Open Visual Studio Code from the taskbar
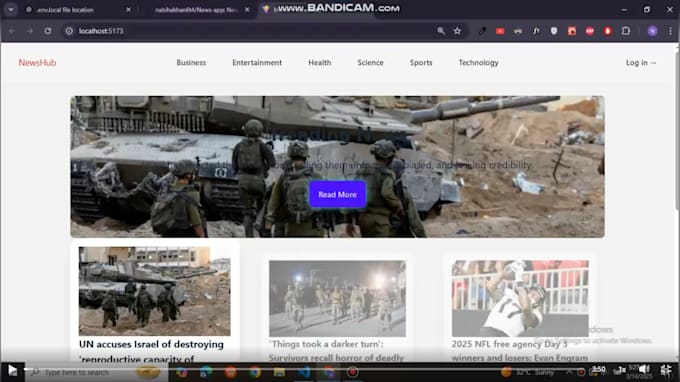680x382 pixels. point(304,372)
